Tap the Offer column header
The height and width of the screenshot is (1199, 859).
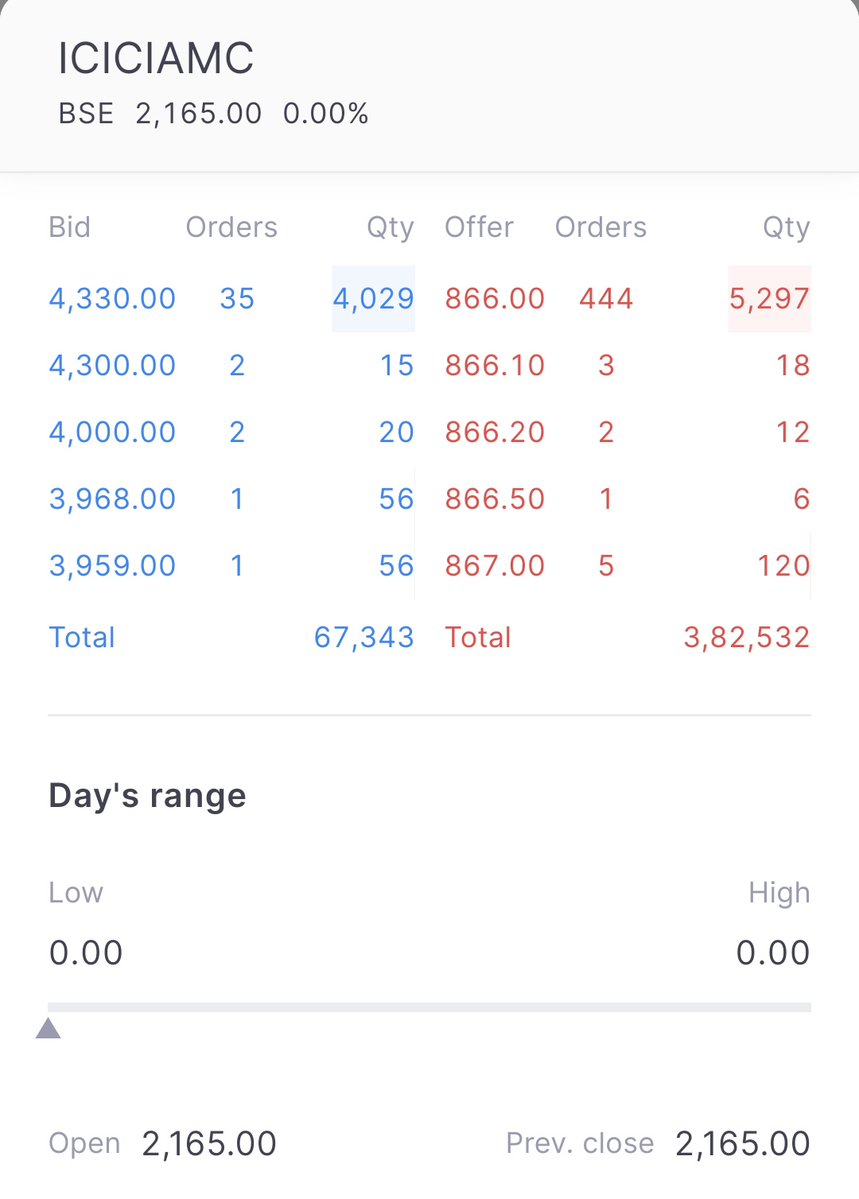(479, 227)
